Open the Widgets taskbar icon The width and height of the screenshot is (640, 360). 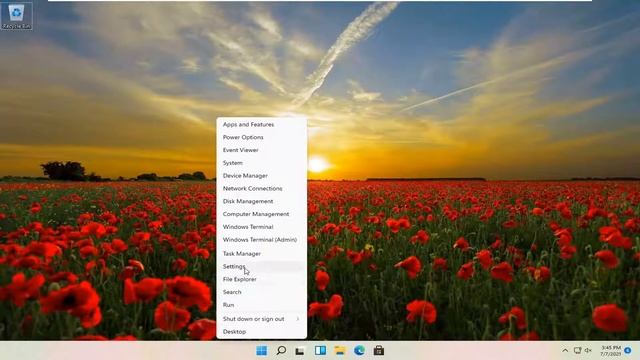pyautogui.click(x=320, y=351)
